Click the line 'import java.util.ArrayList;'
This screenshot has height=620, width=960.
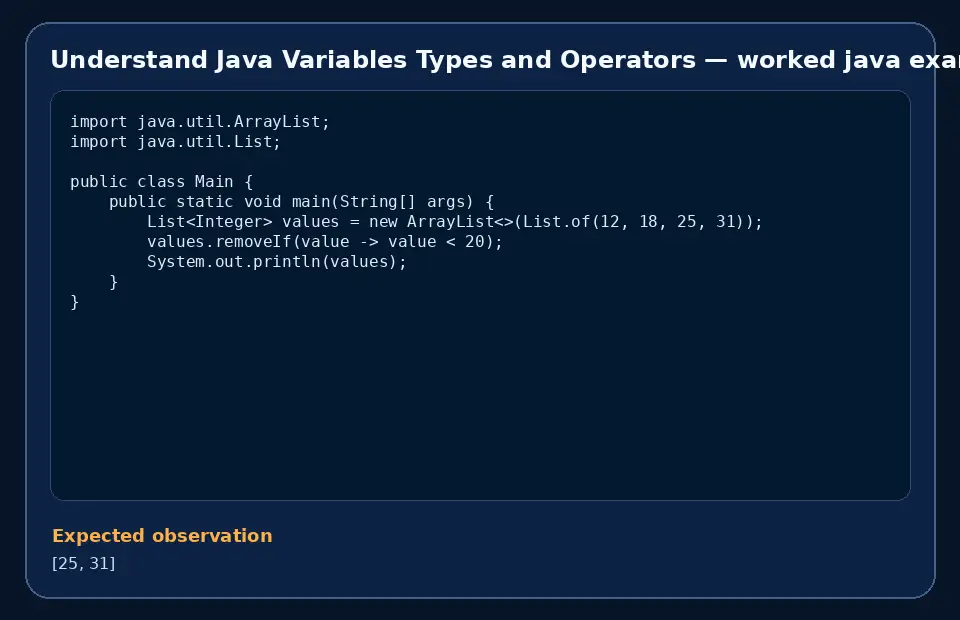[x=200, y=122]
